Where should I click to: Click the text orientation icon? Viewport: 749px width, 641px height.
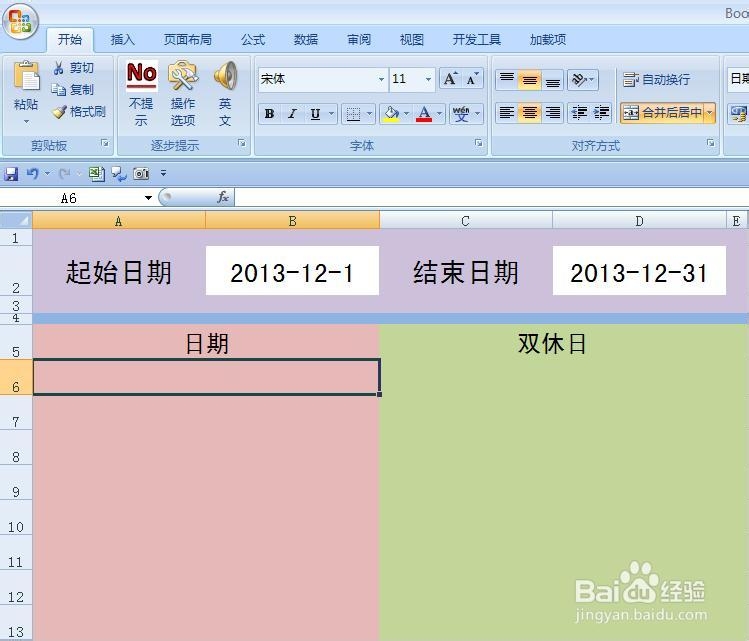coord(578,79)
